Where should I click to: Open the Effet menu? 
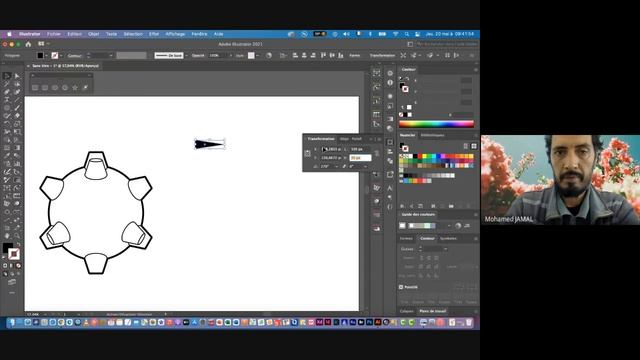[x=154, y=34]
